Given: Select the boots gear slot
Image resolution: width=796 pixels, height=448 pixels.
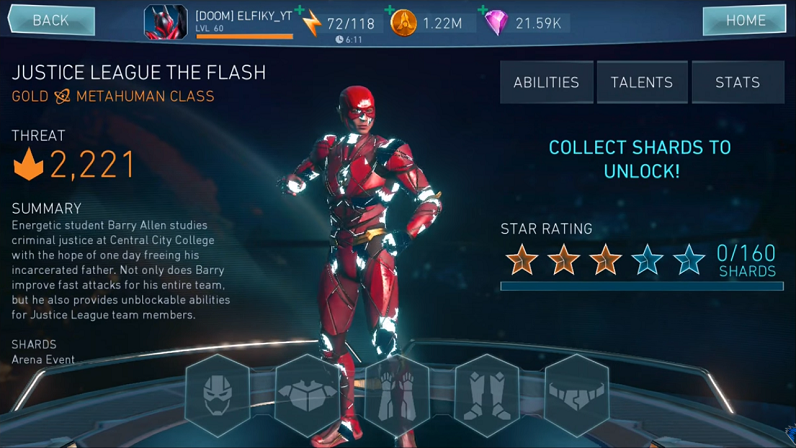Looking at the screenshot, I should [x=487, y=396].
